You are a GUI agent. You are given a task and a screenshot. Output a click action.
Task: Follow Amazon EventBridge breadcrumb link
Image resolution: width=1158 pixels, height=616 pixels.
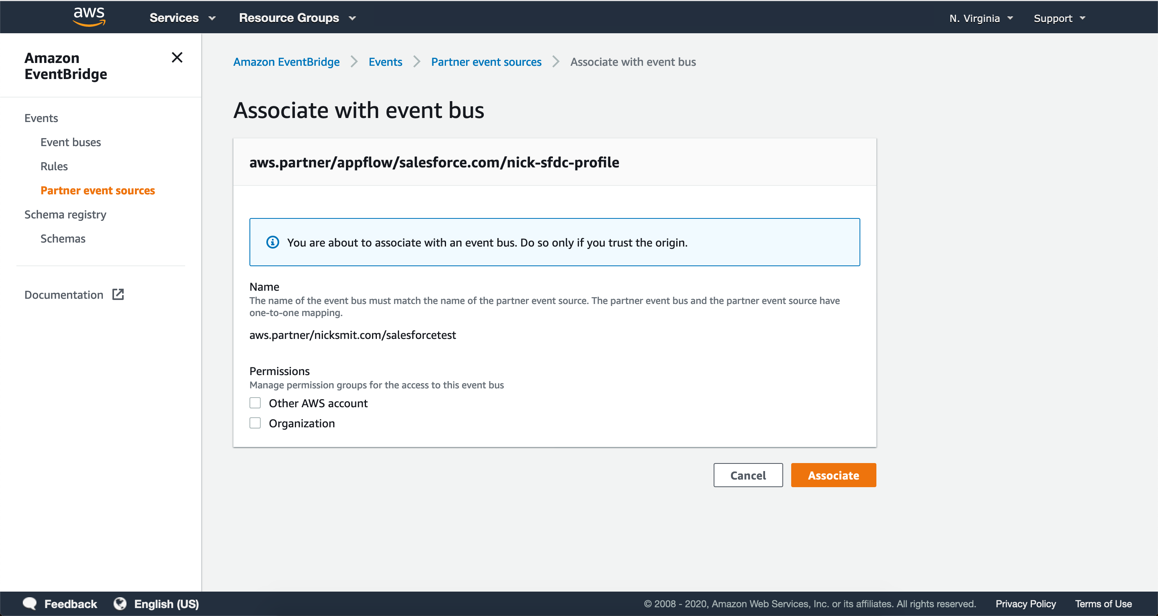pos(287,62)
